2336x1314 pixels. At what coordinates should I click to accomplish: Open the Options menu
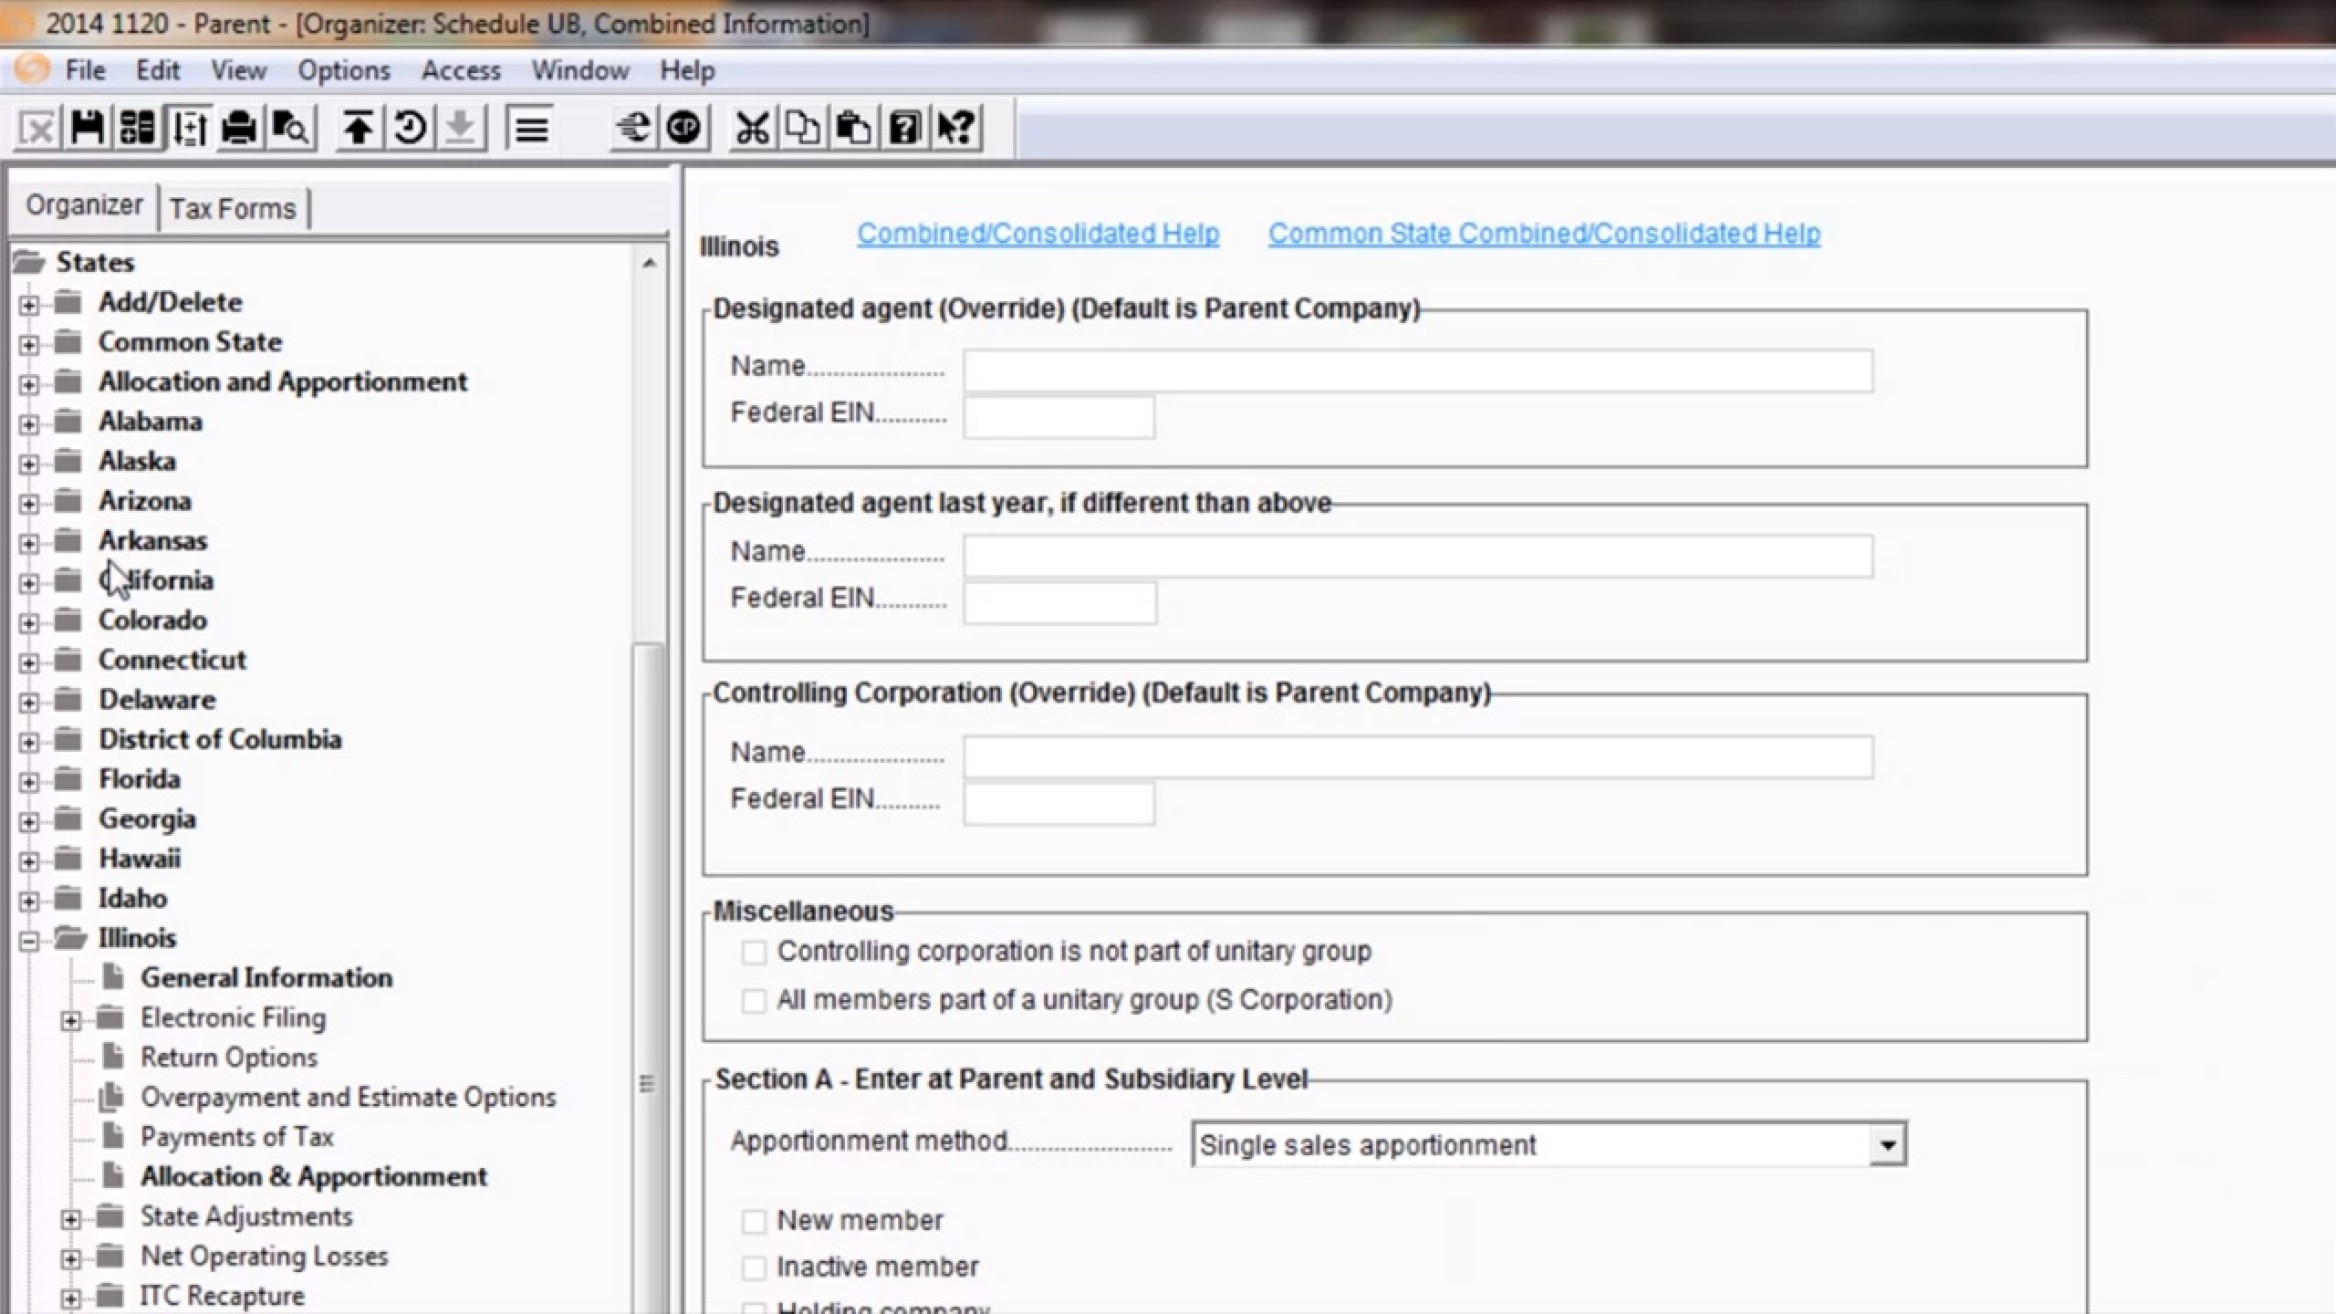tap(343, 71)
